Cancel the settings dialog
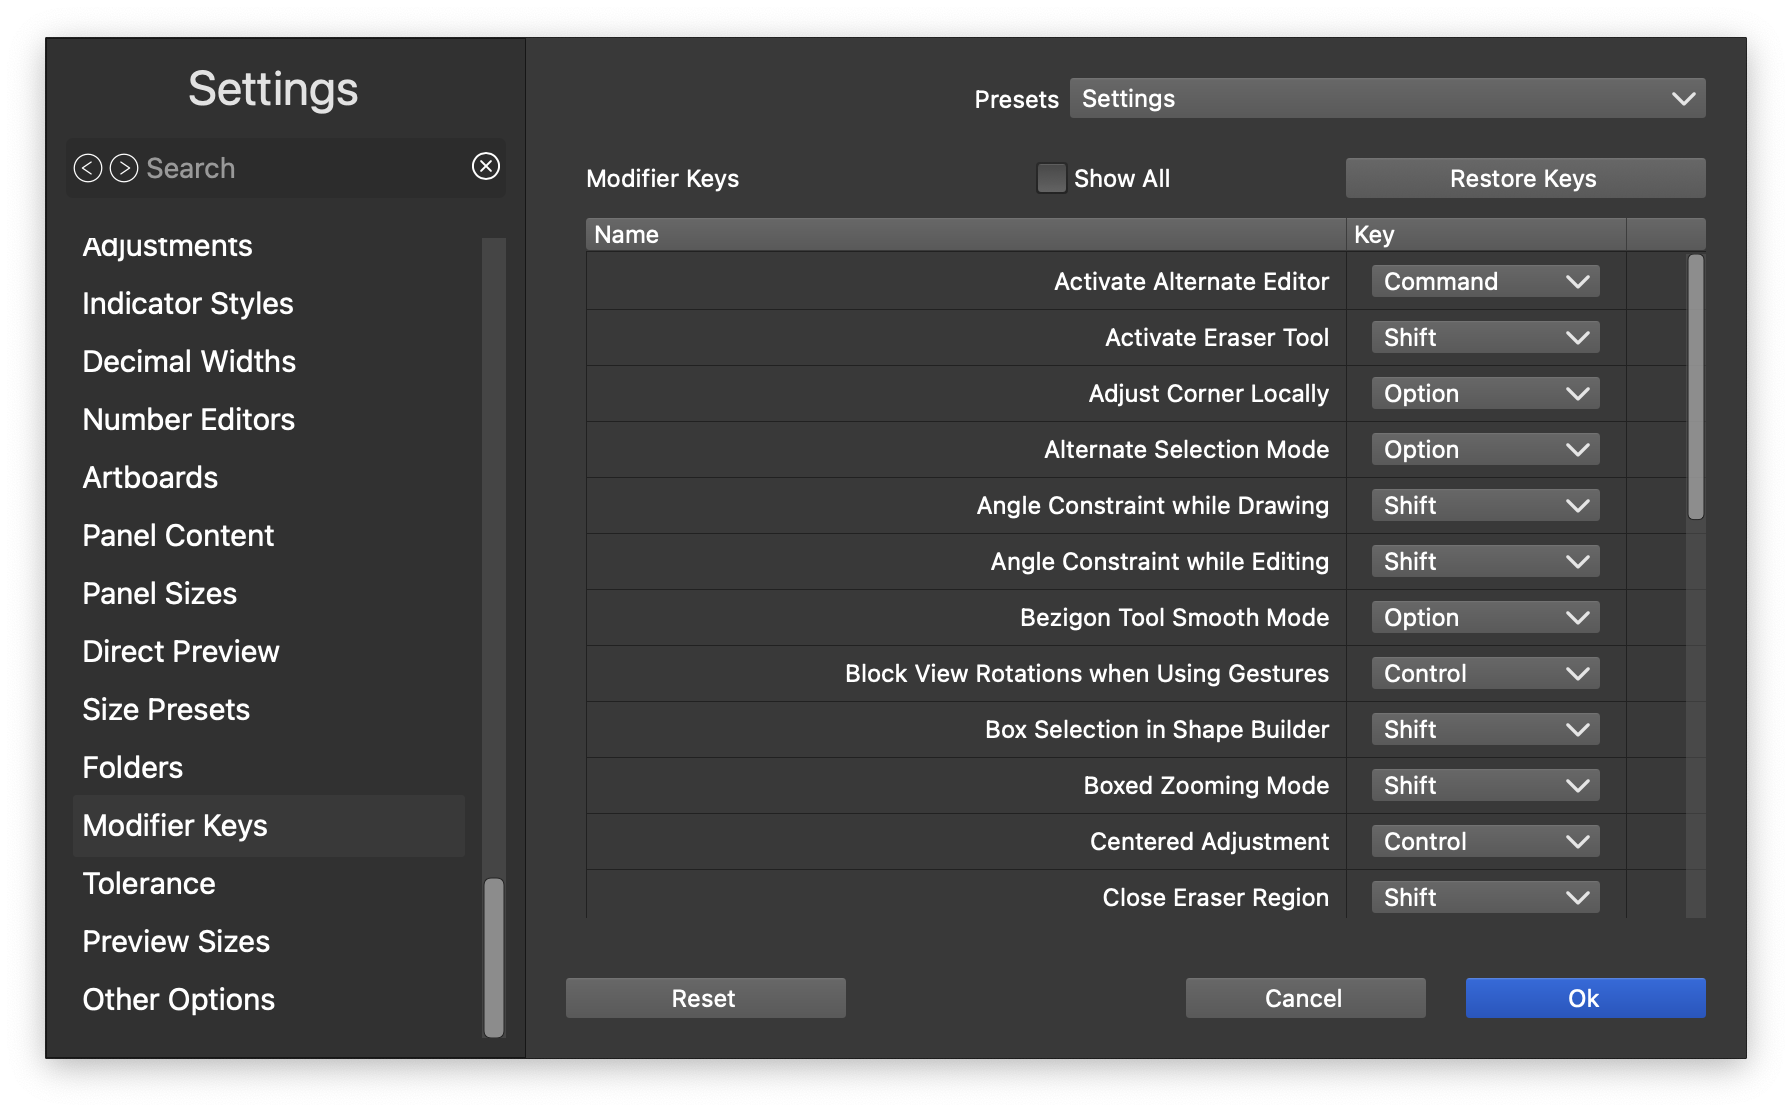 (x=1305, y=998)
